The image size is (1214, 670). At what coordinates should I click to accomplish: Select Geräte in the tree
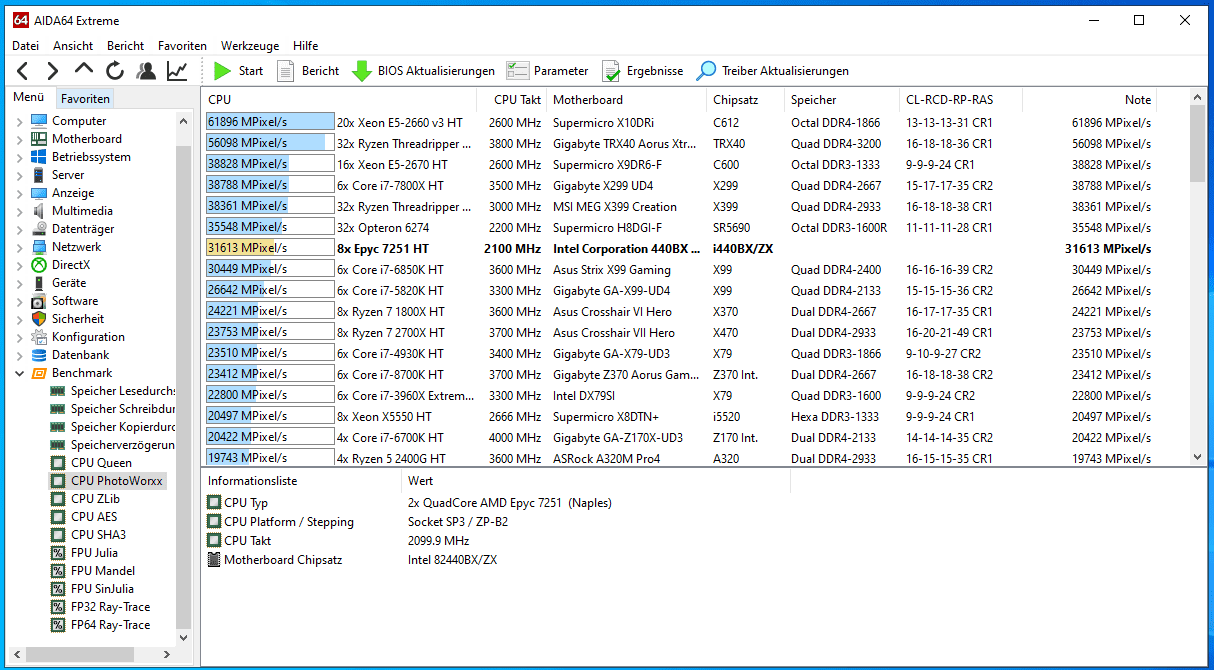[68, 283]
